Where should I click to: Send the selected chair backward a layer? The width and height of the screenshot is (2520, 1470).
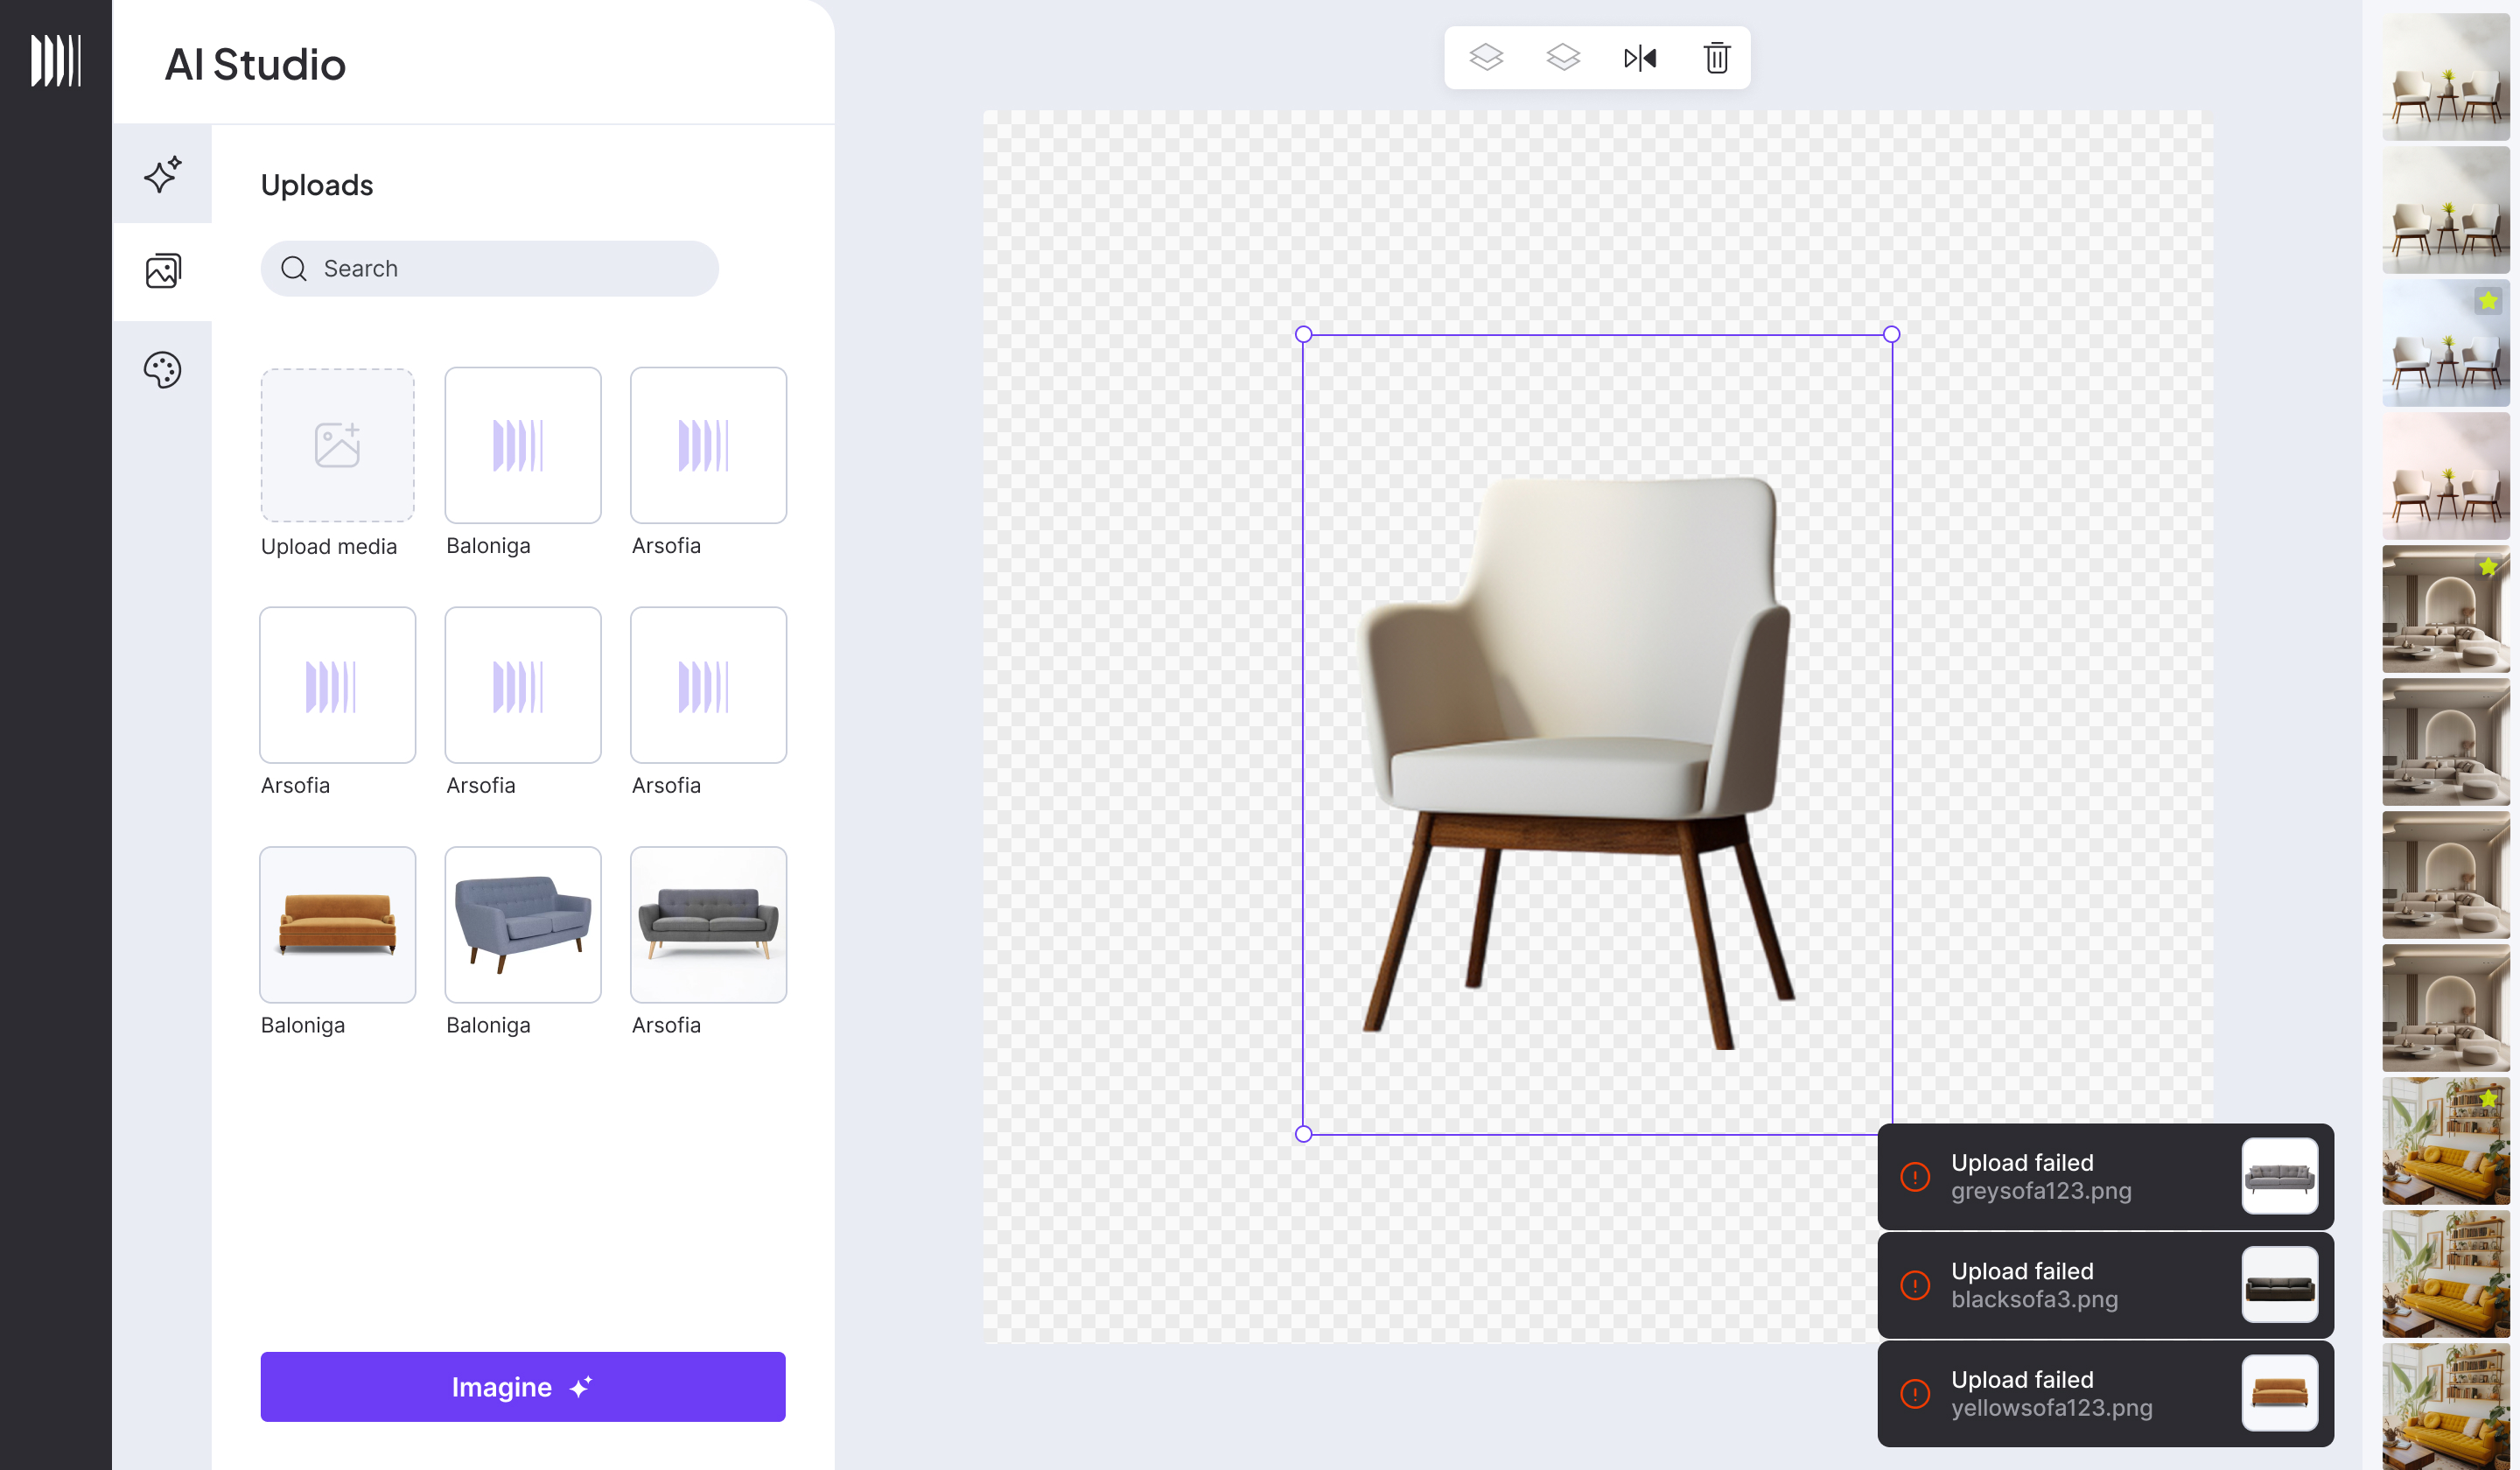pyautogui.click(x=1563, y=57)
